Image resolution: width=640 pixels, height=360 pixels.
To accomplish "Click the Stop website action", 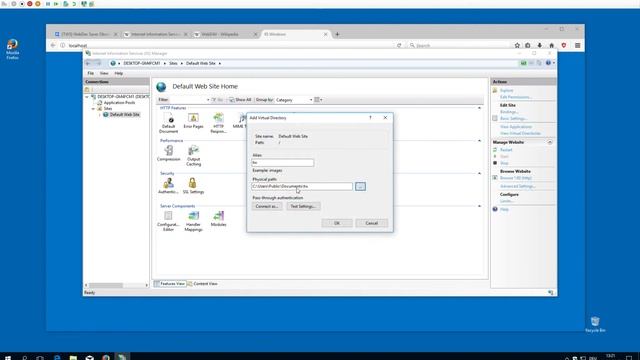I will [504, 163].
